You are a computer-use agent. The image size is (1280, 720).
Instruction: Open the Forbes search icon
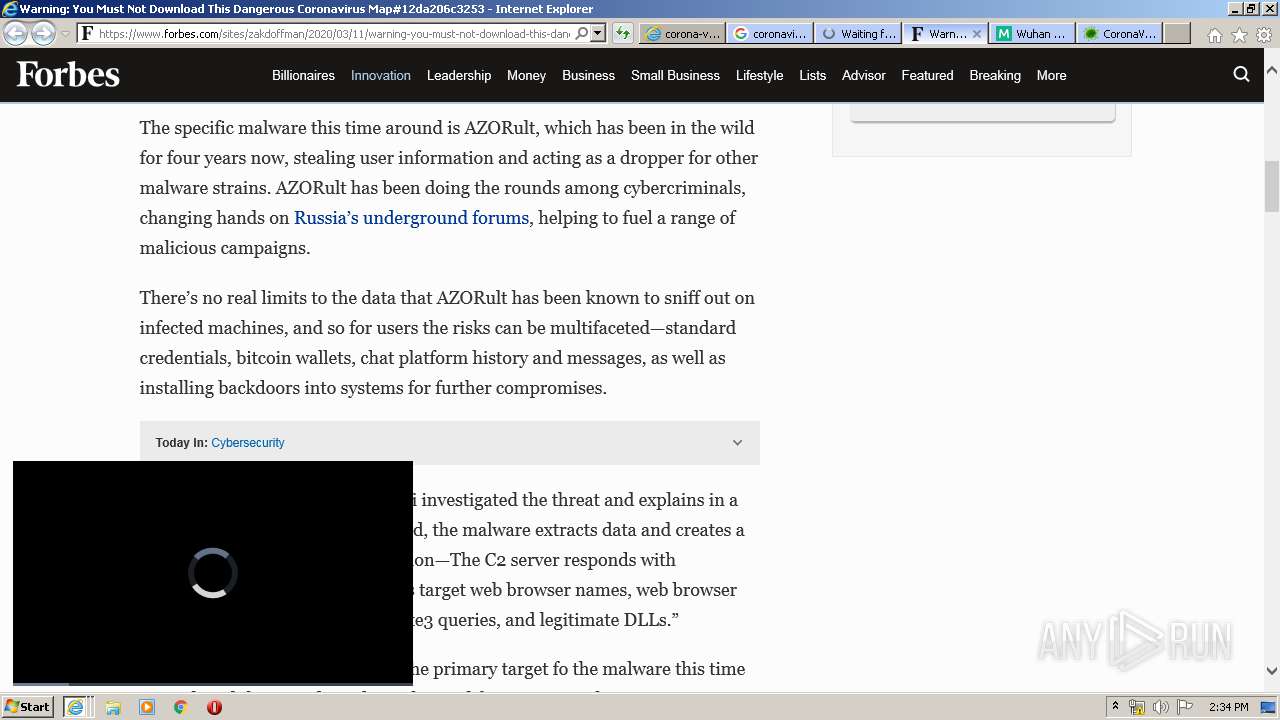(1241, 74)
